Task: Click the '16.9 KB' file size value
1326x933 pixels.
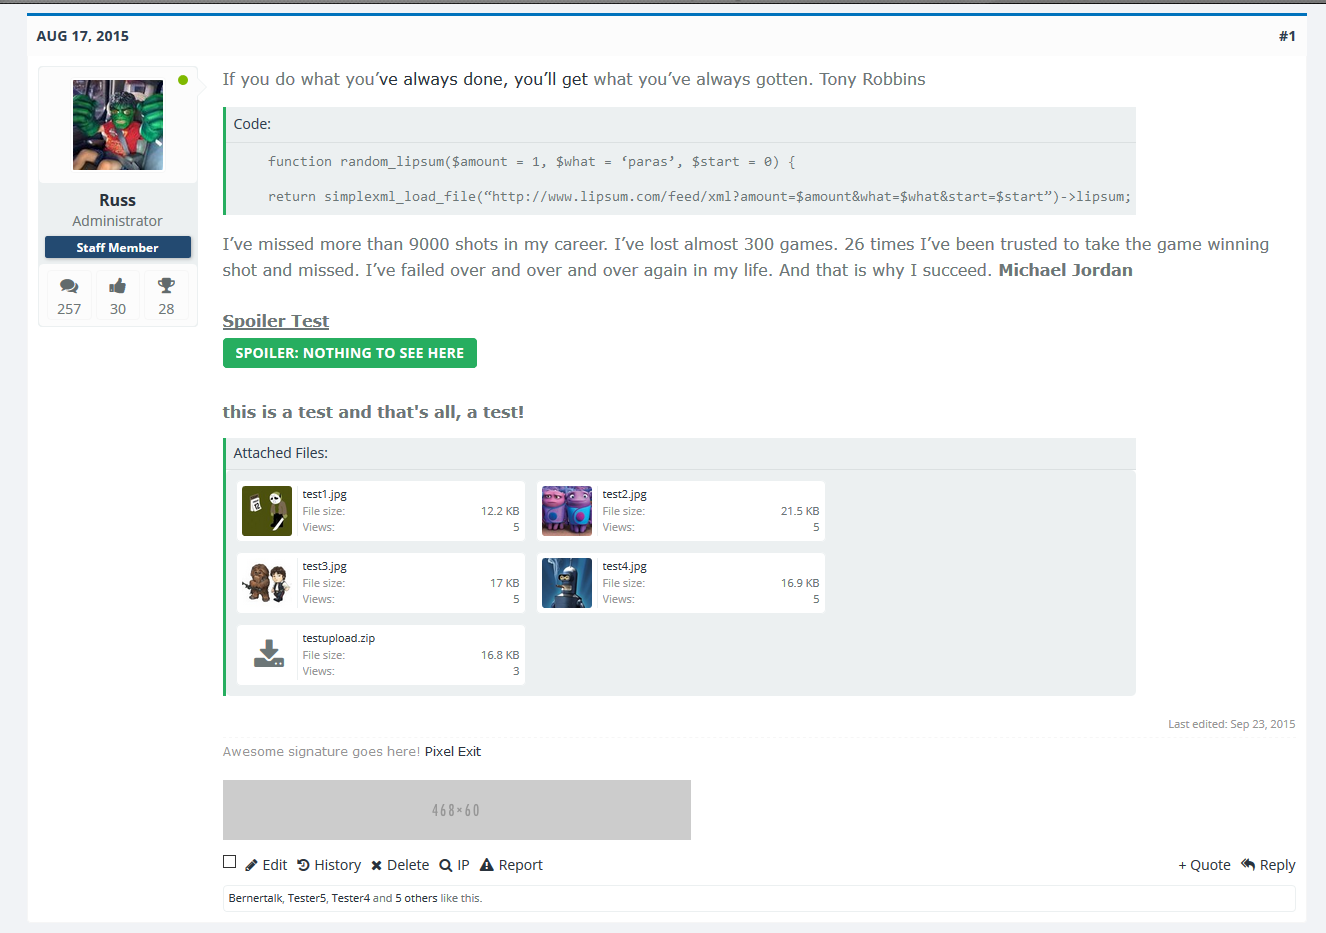Action: [x=800, y=583]
